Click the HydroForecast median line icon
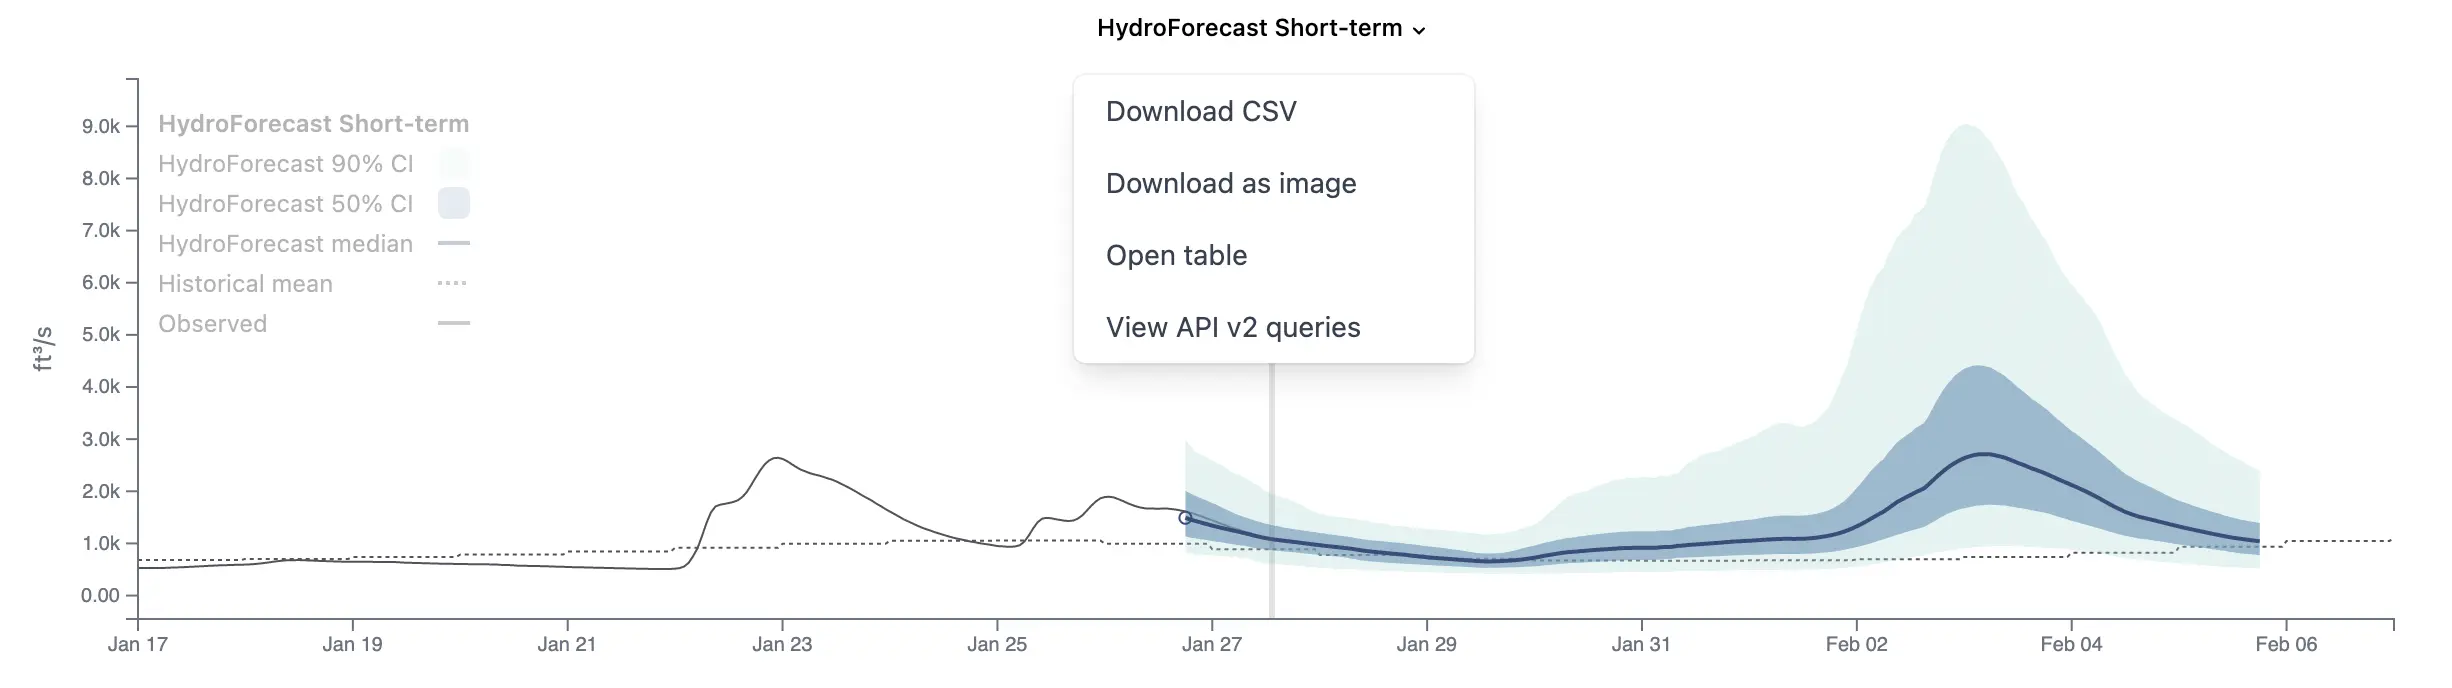Screen dimensions: 2452x688 (454, 243)
